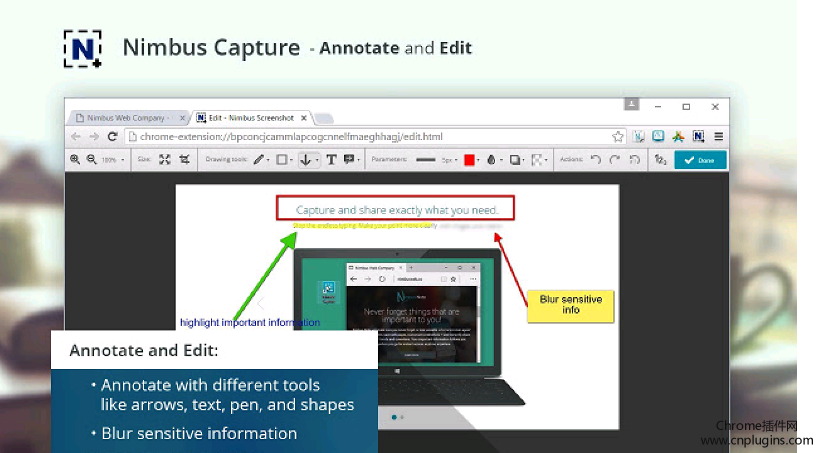The height and width of the screenshot is (453, 818).
Task: Select the crop tool in Size group
Action: [x=184, y=160]
